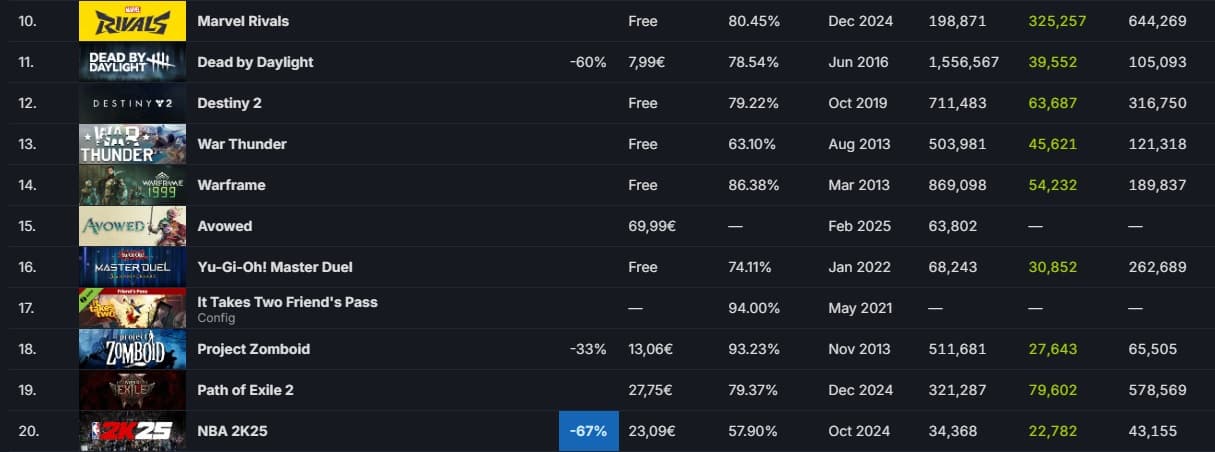Select the Project Zomboid logo thumbnail
Image resolution: width=1215 pixels, height=452 pixels.
point(132,349)
